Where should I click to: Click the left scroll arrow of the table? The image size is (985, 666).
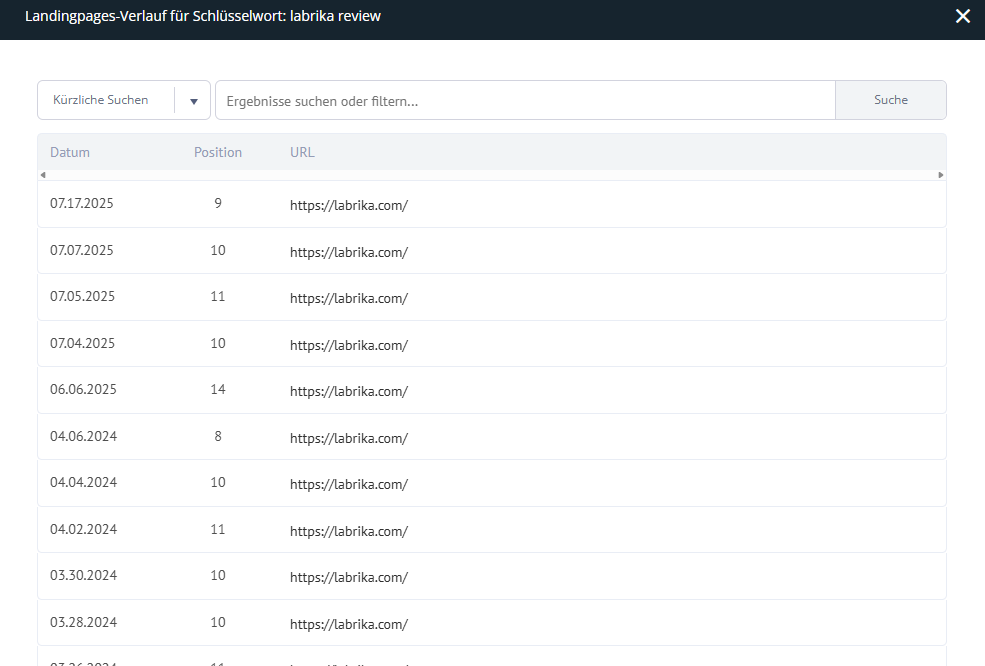point(43,175)
